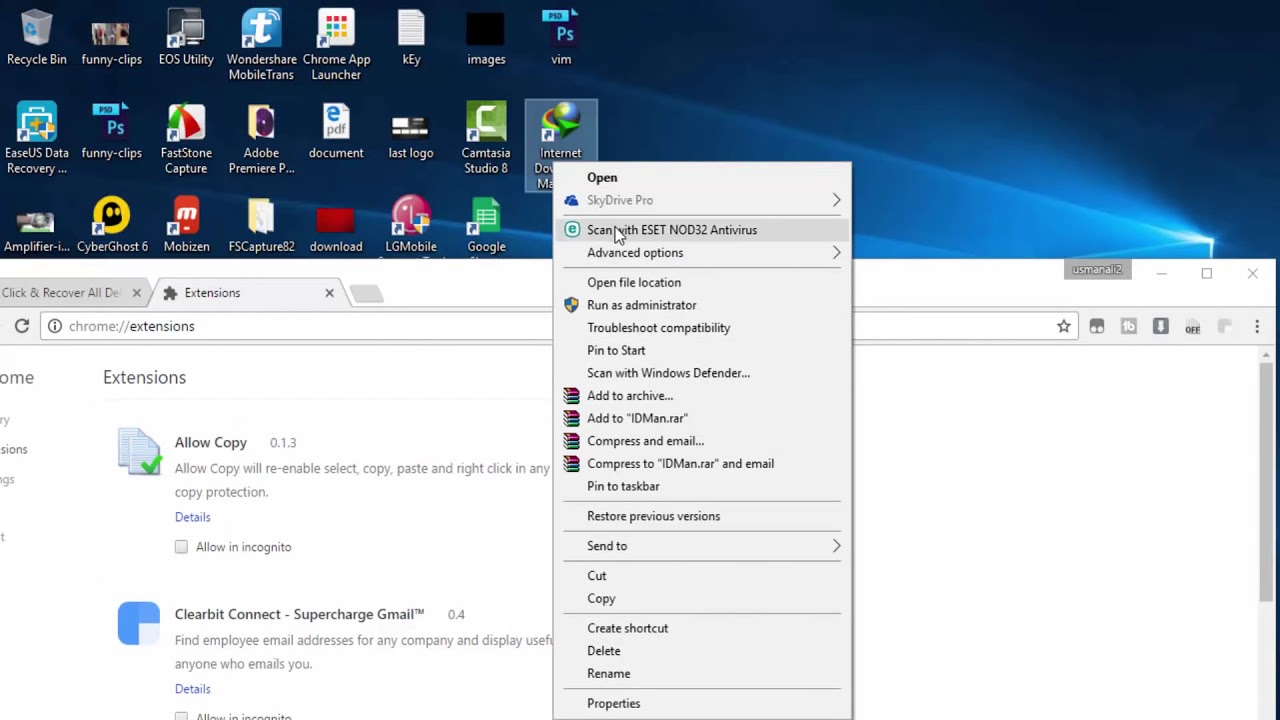
Task: Choose Troubleshoot compatibility
Action: coord(702,328)
